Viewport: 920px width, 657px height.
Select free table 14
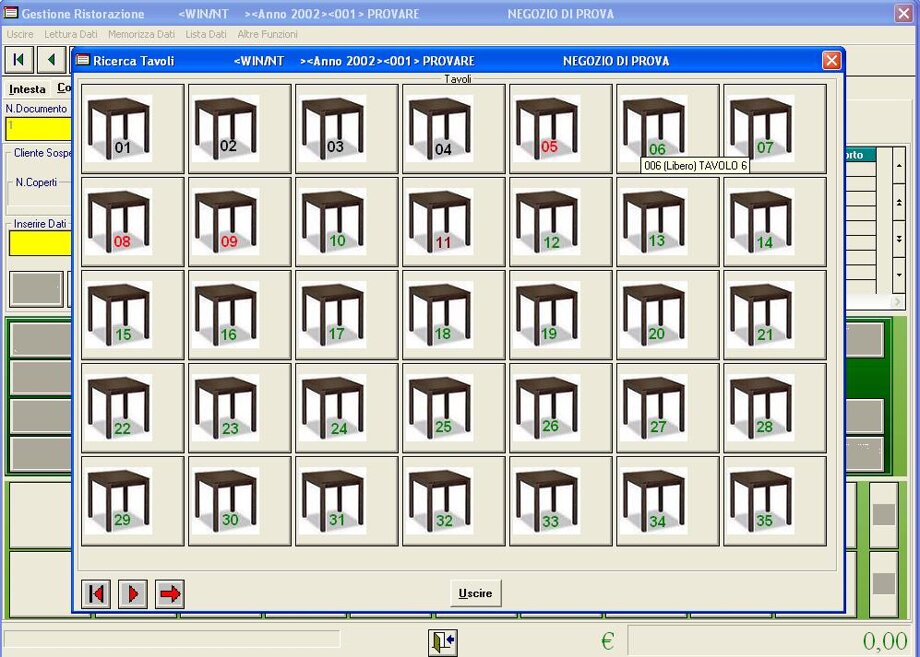click(774, 222)
